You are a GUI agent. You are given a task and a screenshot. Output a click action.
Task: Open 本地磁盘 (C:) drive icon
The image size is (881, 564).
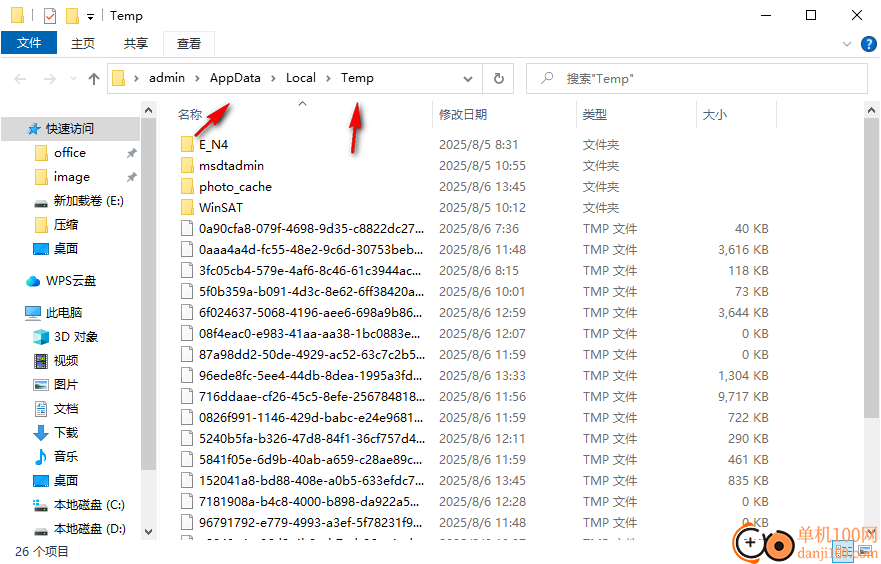pos(40,505)
